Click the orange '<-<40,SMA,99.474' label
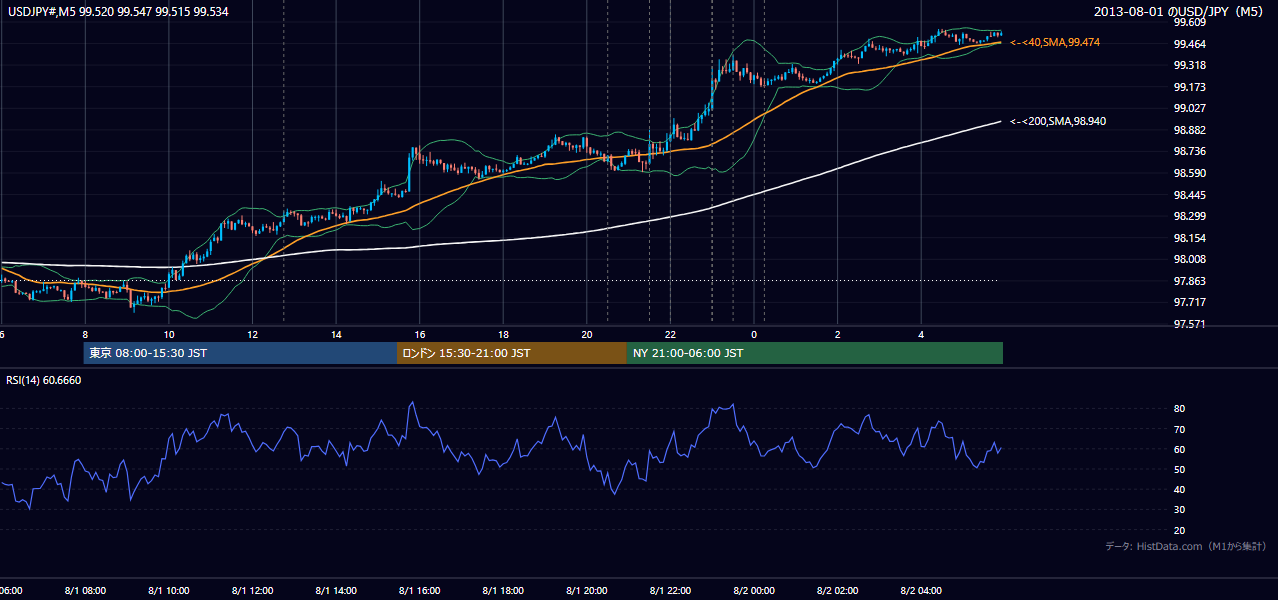The height and width of the screenshot is (600, 1278). point(1055,43)
